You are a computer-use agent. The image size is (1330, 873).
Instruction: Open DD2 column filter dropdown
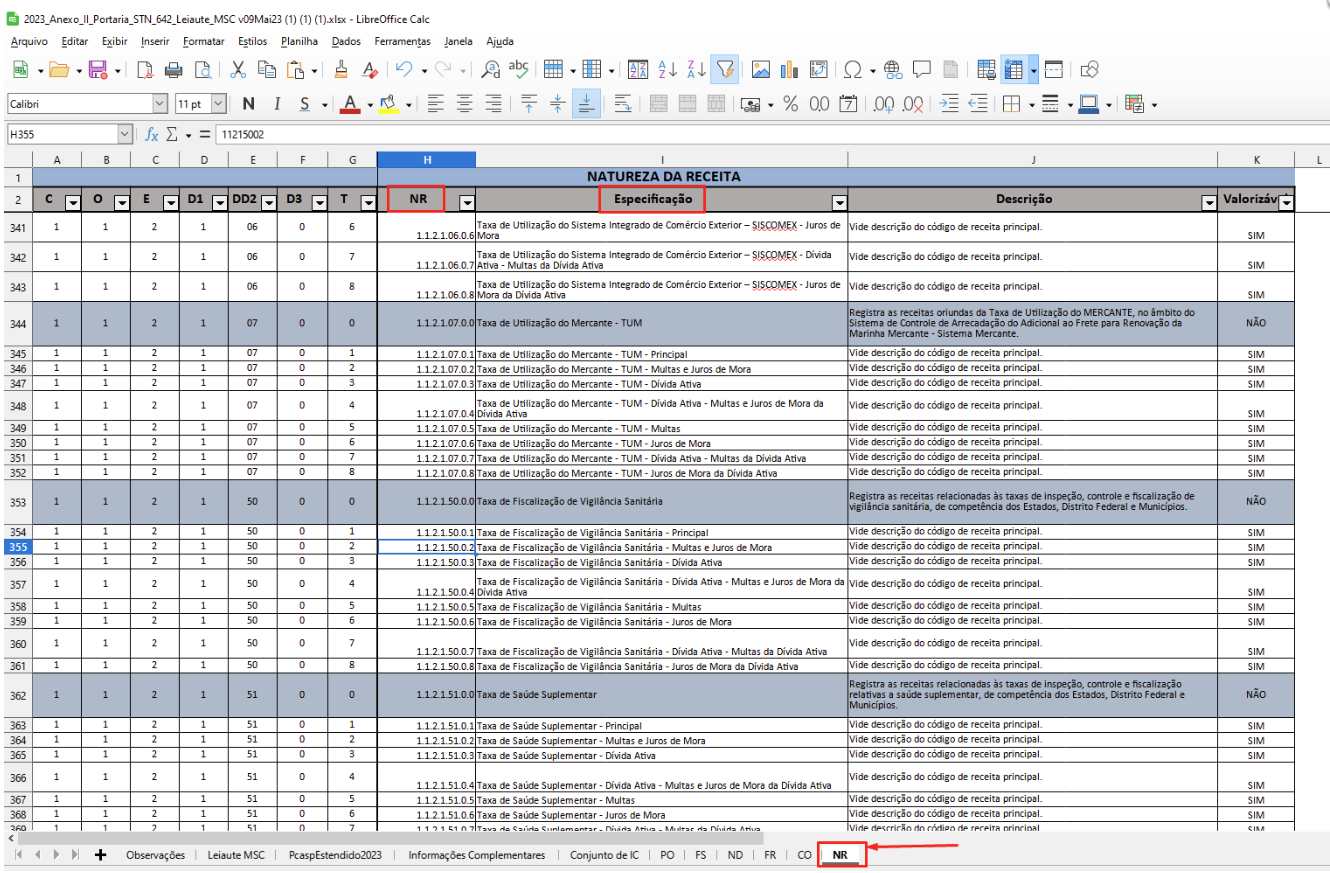coord(268,203)
